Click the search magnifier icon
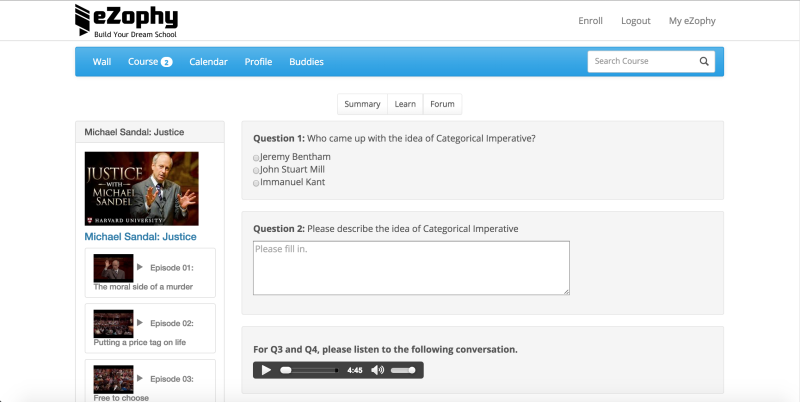Image resolution: width=800 pixels, height=402 pixels. [x=704, y=61]
